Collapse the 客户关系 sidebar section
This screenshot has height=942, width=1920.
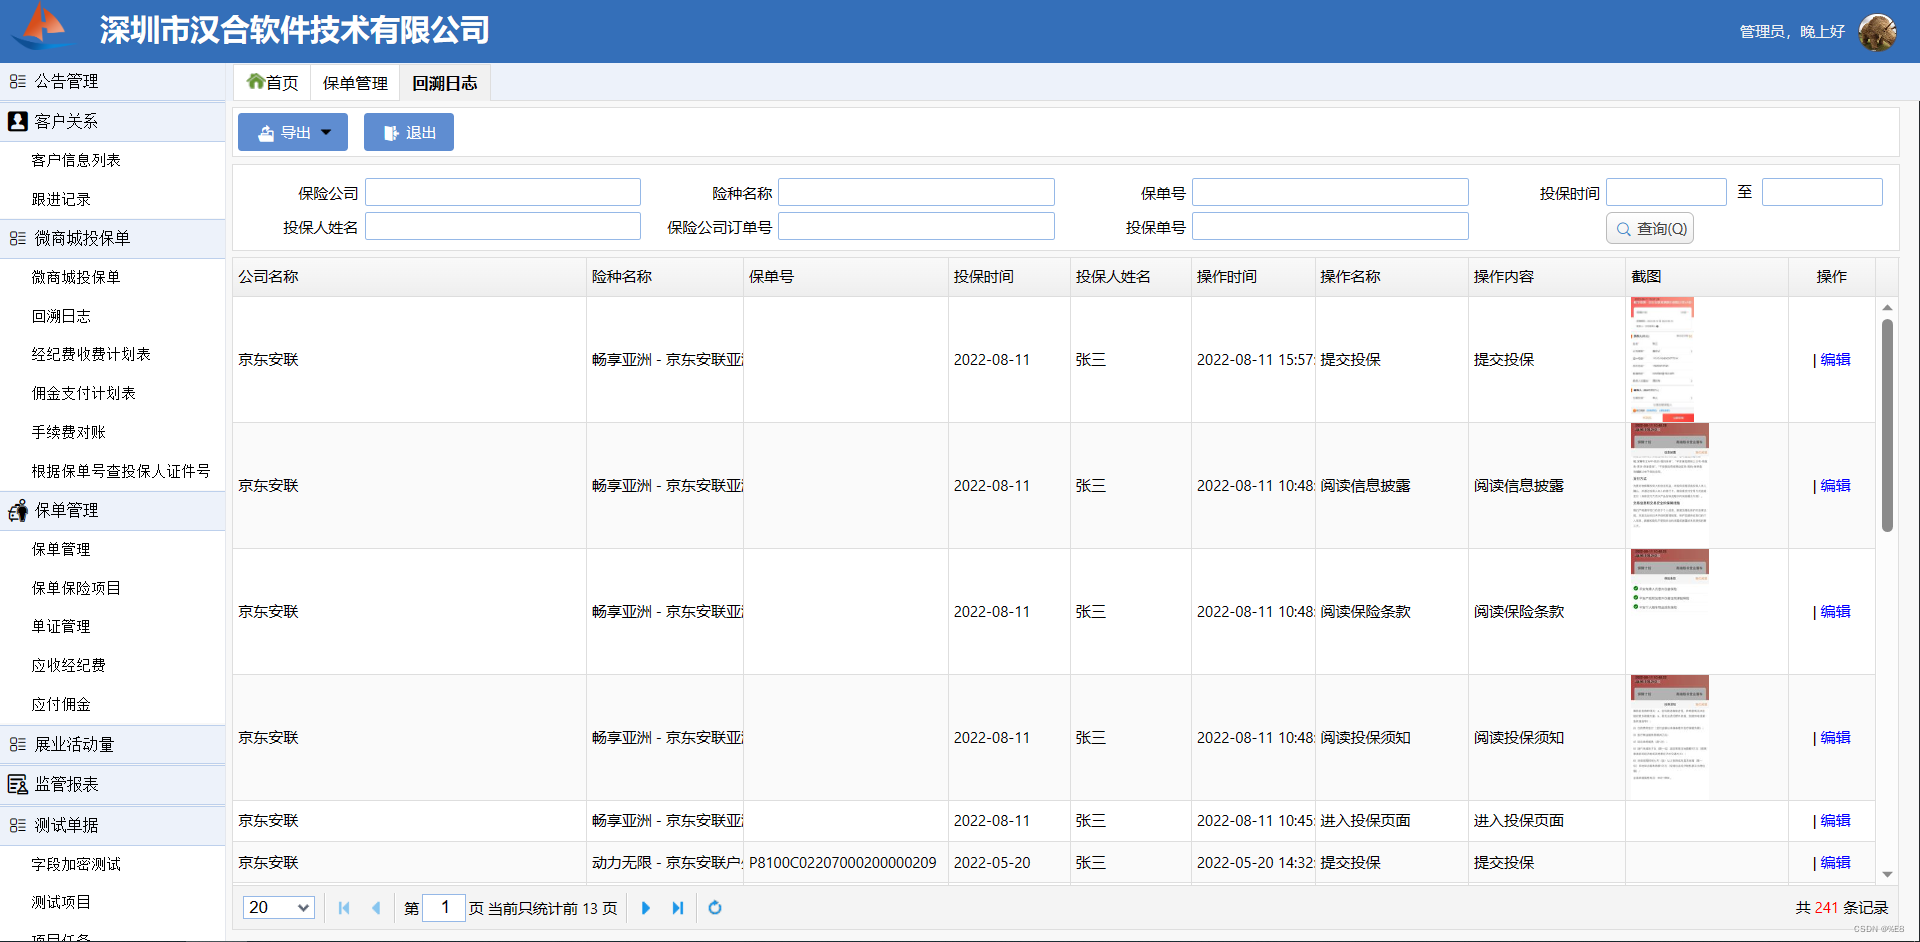[112, 121]
